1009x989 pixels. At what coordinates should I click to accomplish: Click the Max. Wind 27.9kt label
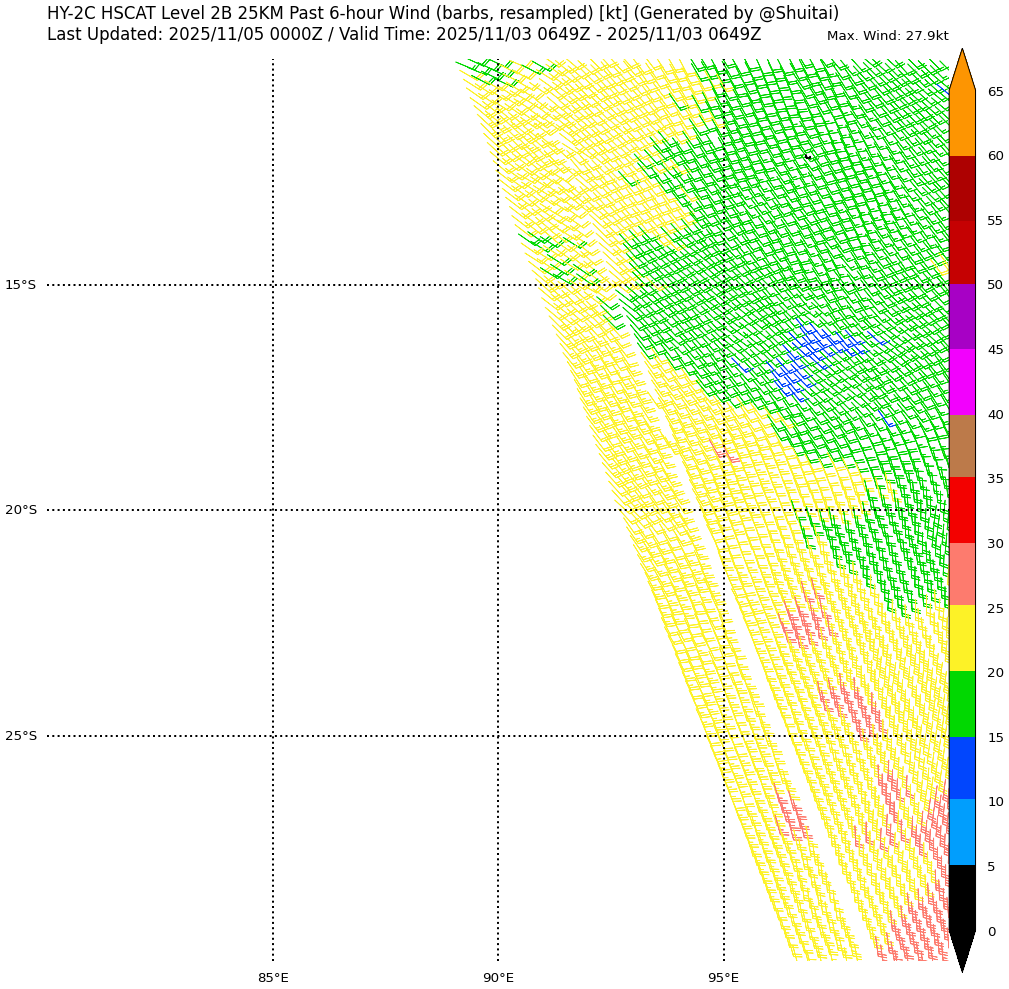point(887,36)
